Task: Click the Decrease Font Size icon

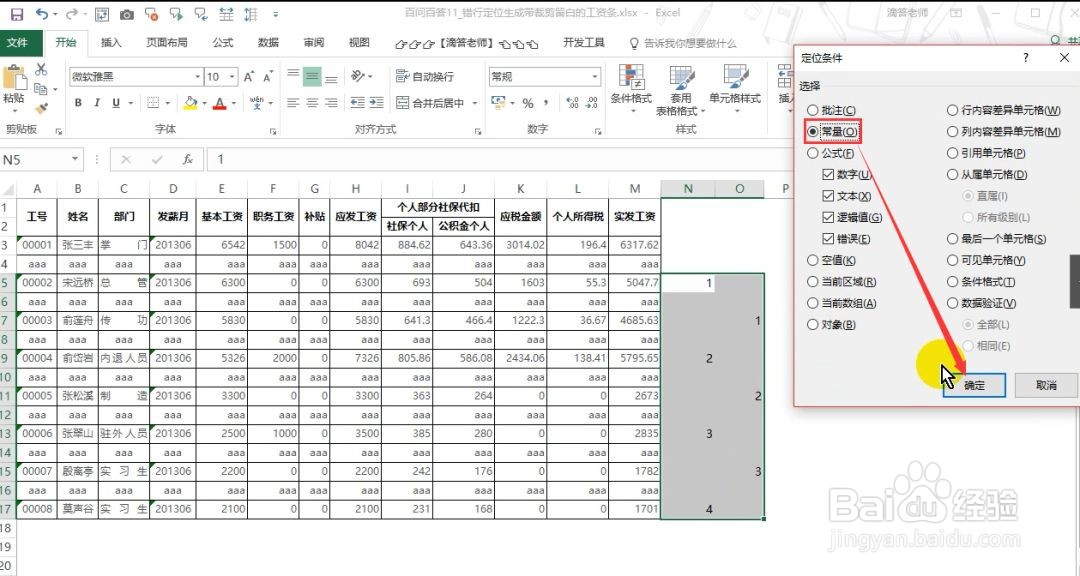Action: tap(268, 76)
